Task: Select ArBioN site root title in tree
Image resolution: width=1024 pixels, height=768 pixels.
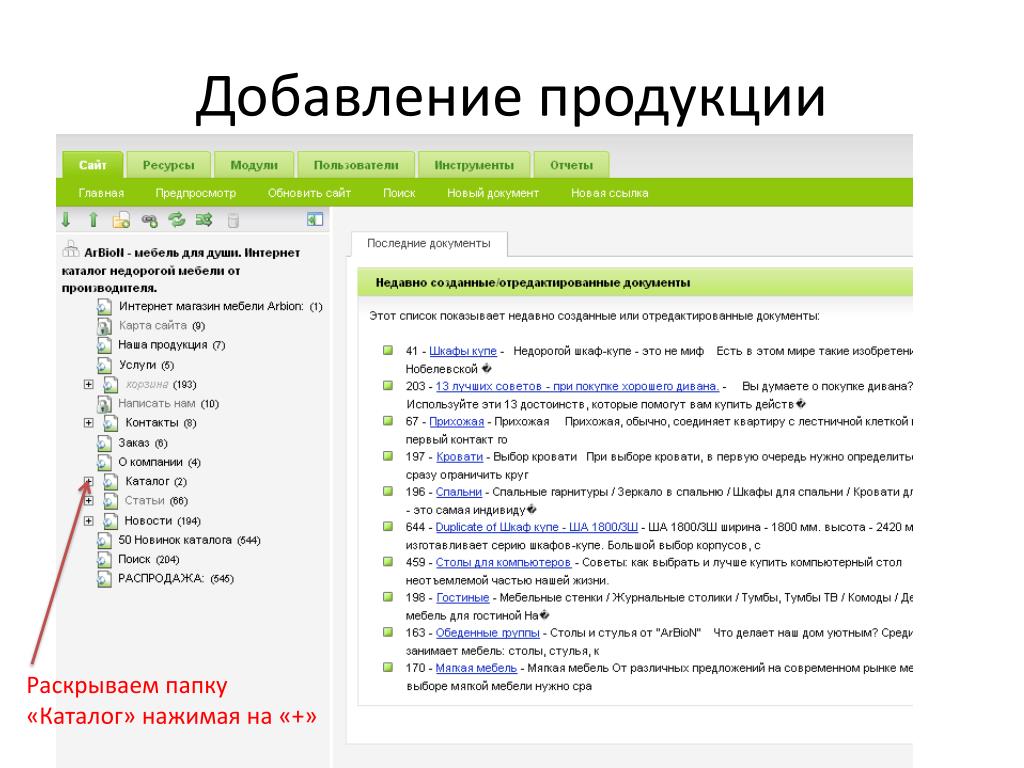Action: pos(181,270)
